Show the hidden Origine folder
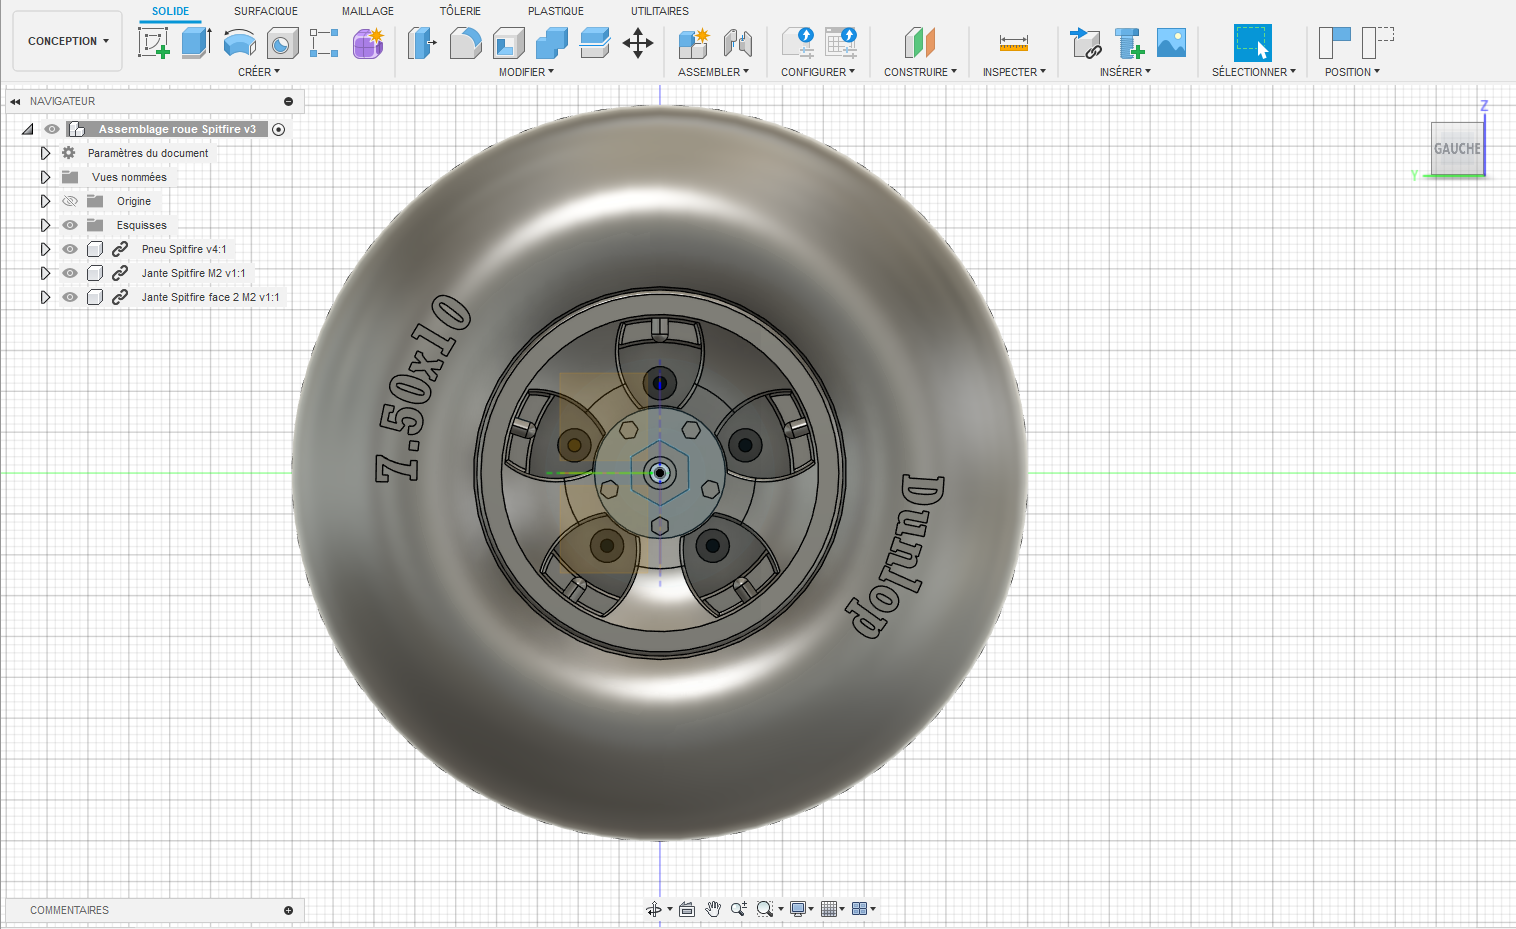Screen dimensions: 1516x929 [70, 201]
